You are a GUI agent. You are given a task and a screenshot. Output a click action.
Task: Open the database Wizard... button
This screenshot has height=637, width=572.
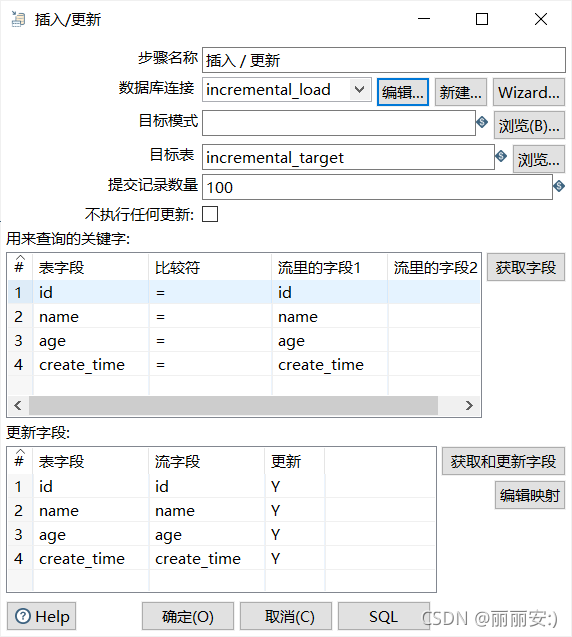click(529, 92)
